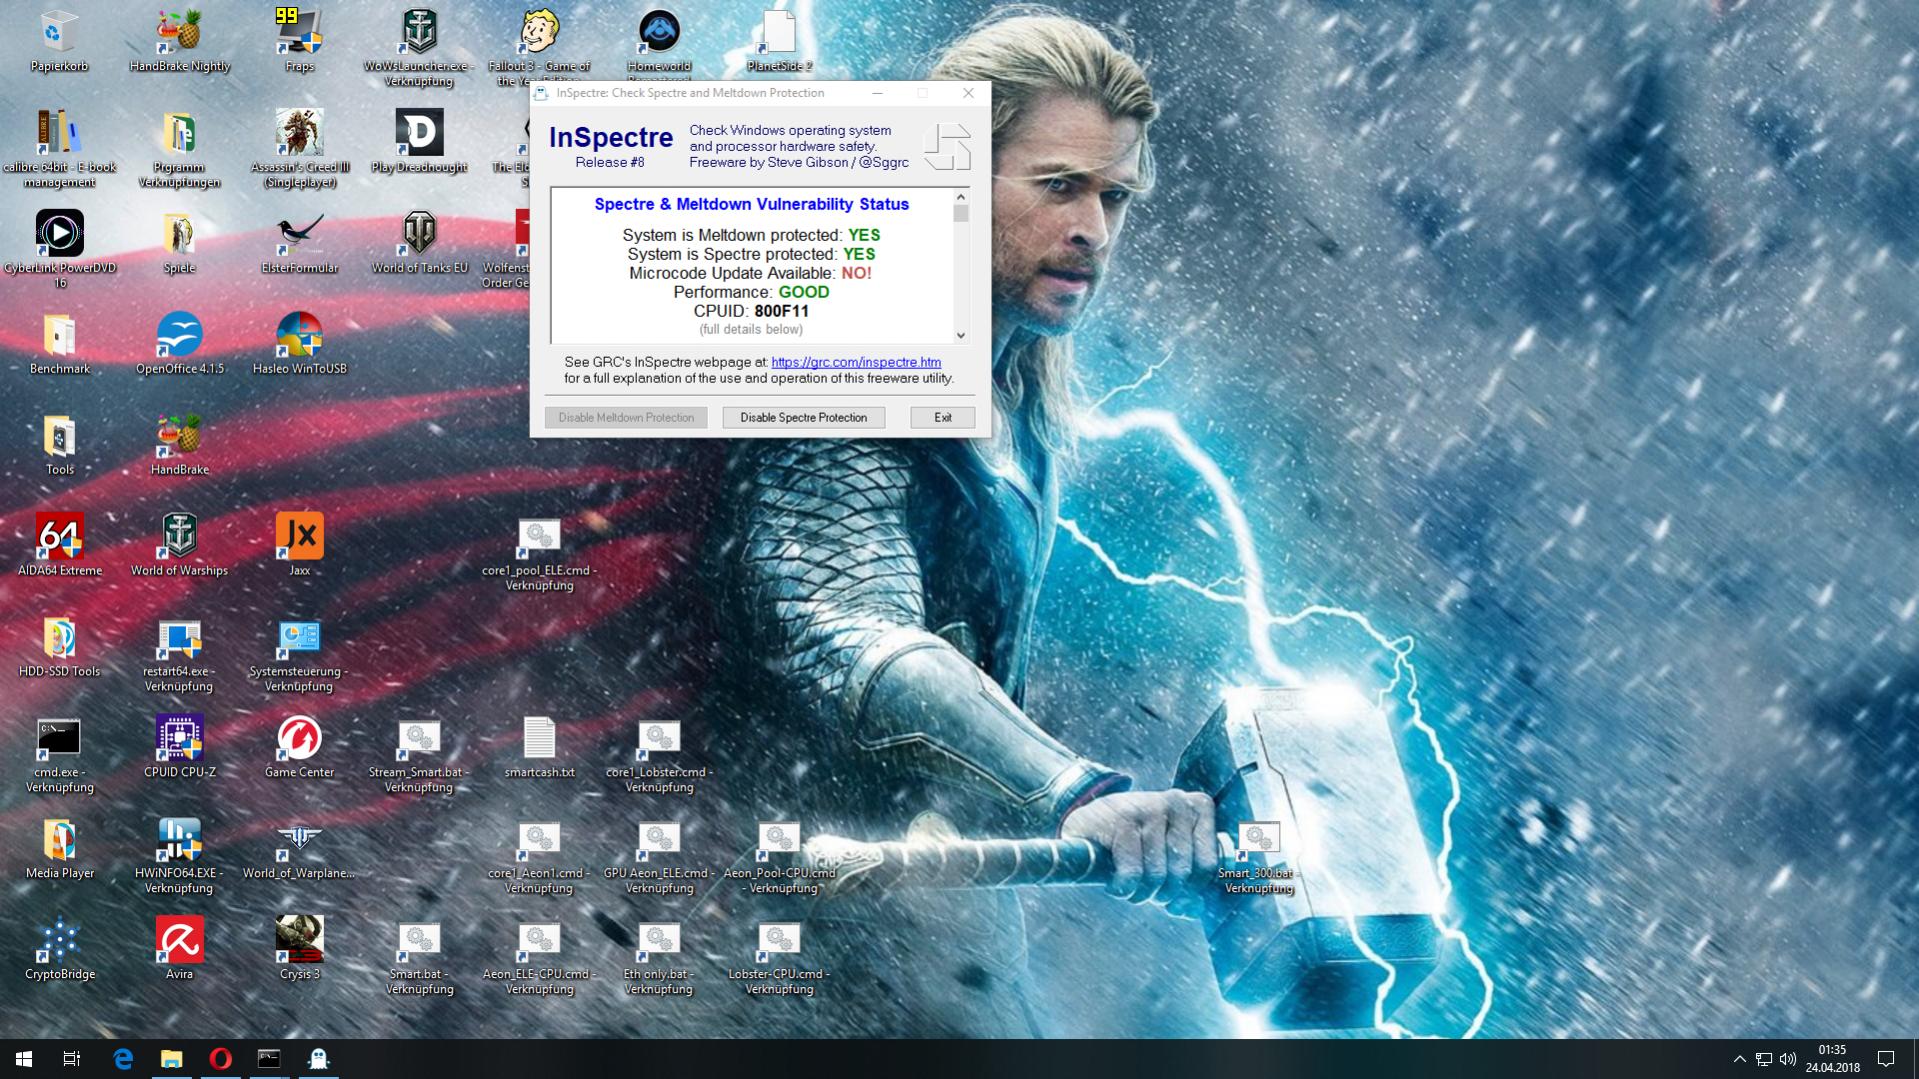Open ElsterFormular desktop icon
This screenshot has width=1919, height=1079.
point(299,243)
